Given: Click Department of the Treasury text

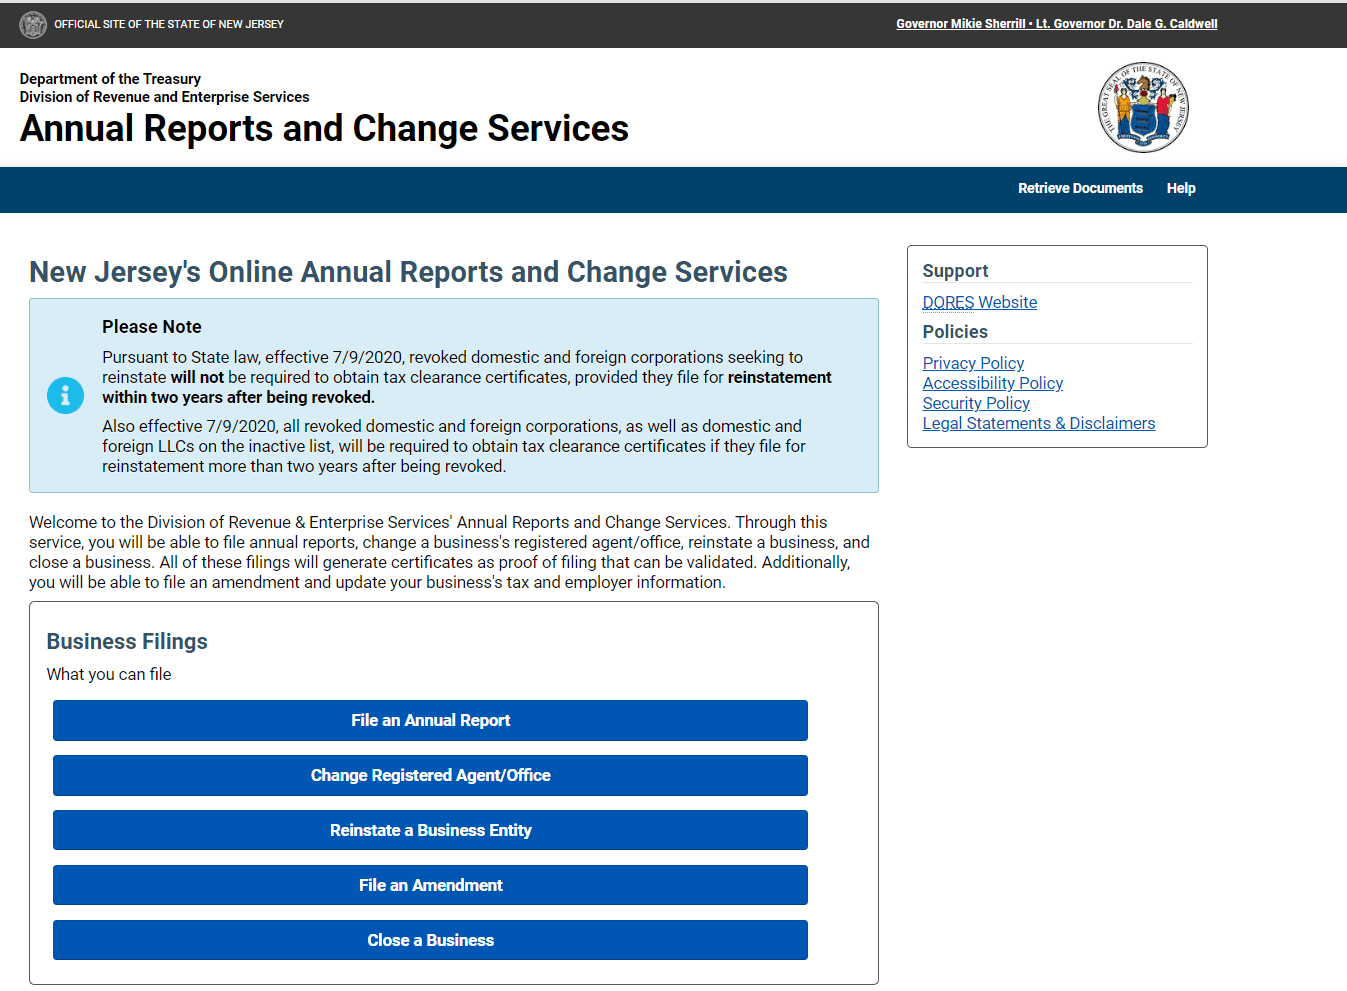Looking at the screenshot, I should coord(110,79).
